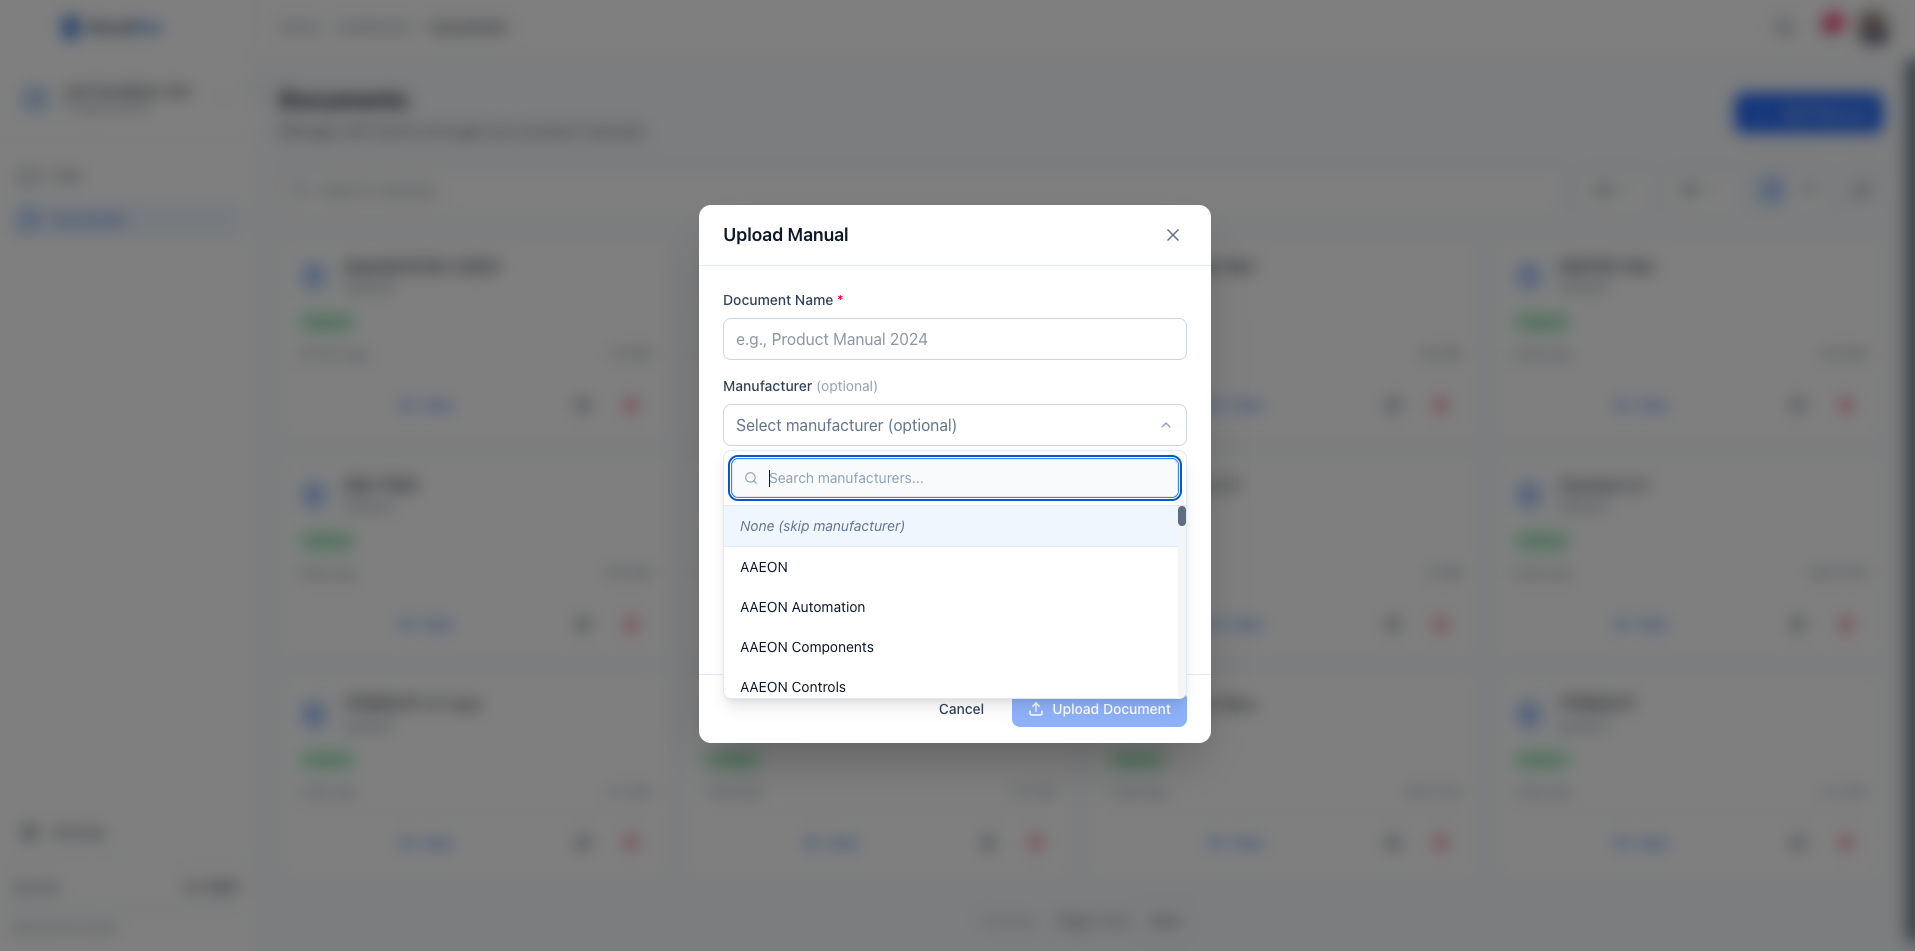The image size is (1915, 951).
Task: Click the scrollbar in the manufacturer list
Action: pyautogui.click(x=1182, y=516)
